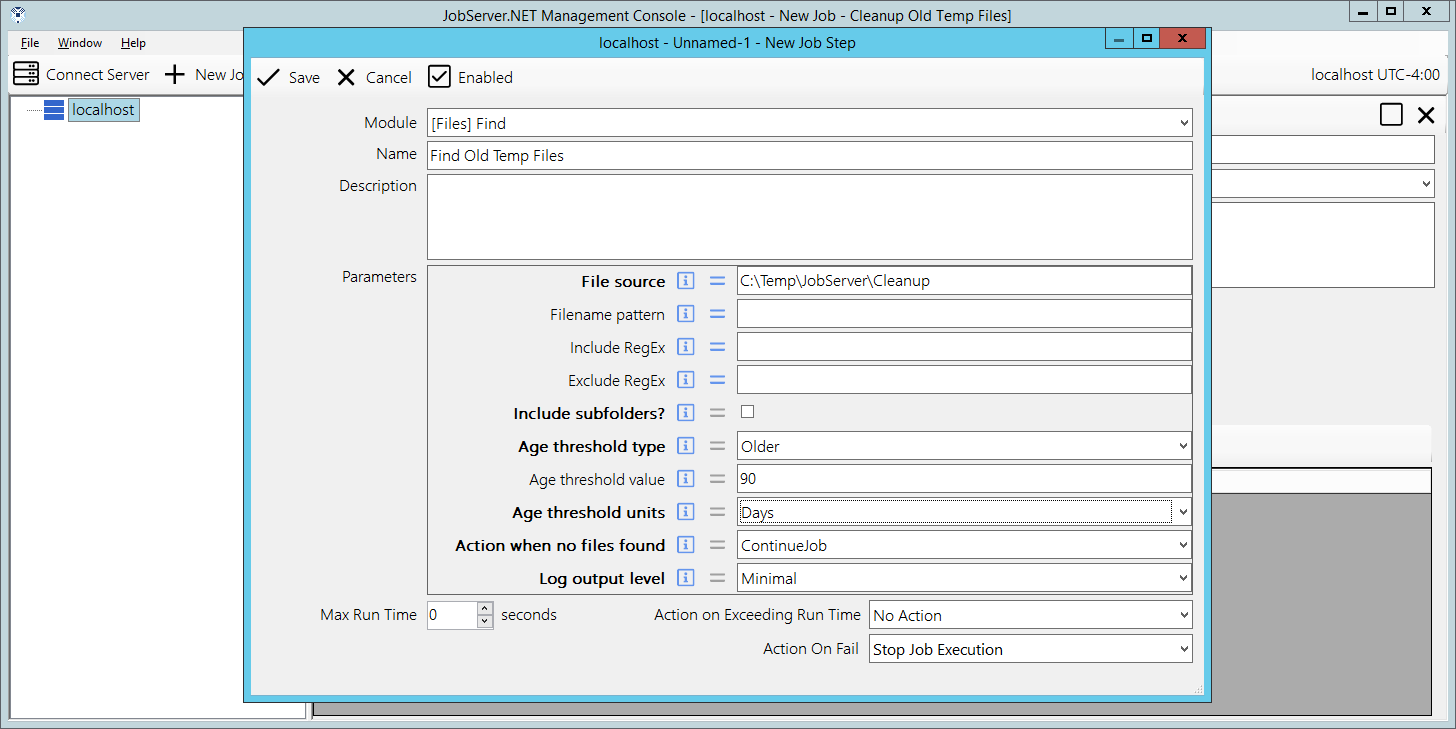Image resolution: width=1456 pixels, height=729 pixels.
Task: Click the info icon beside File source
Action: pyautogui.click(x=685, y=281)
